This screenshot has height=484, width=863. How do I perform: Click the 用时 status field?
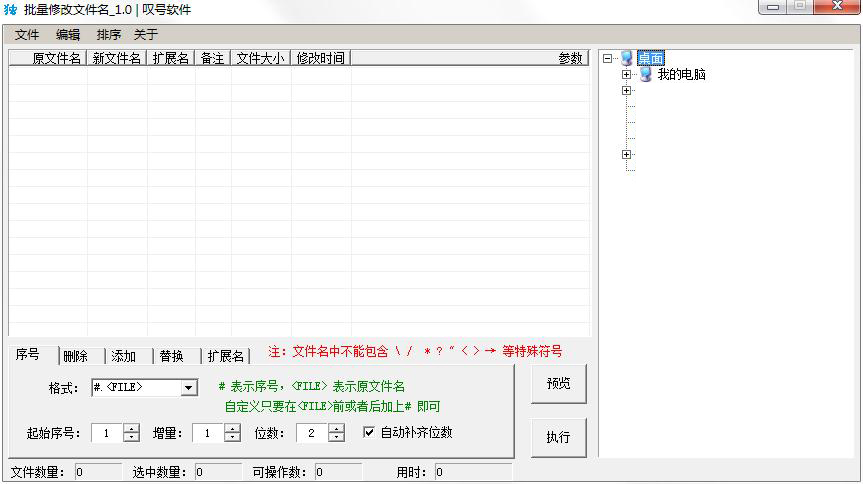tap(473, 472)
